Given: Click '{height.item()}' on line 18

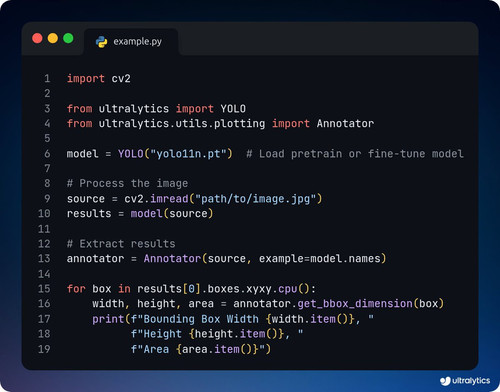Looking at the screenshot, I should [x=236, y=334].
